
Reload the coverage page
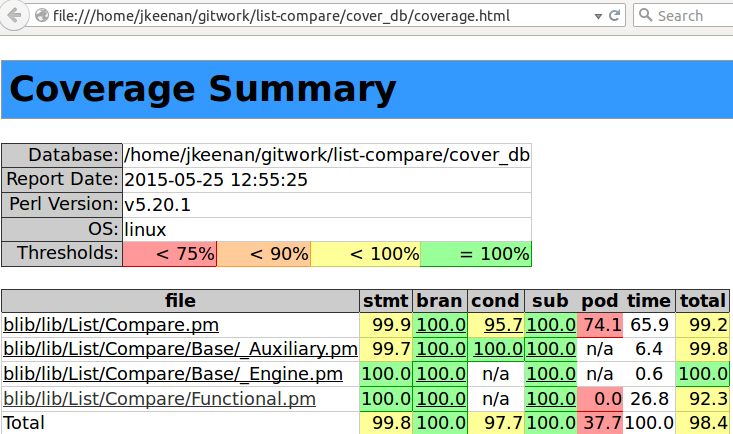click(x=614, y=15)
